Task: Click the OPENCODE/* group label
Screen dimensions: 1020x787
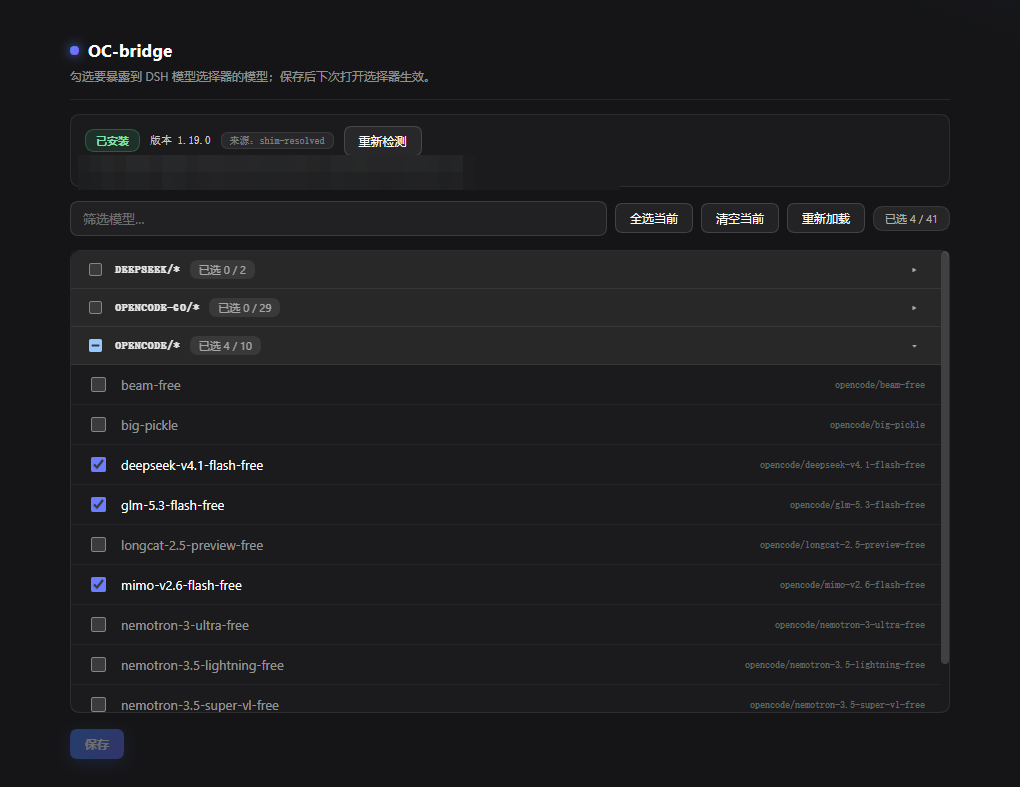Action: click(147, 345)
